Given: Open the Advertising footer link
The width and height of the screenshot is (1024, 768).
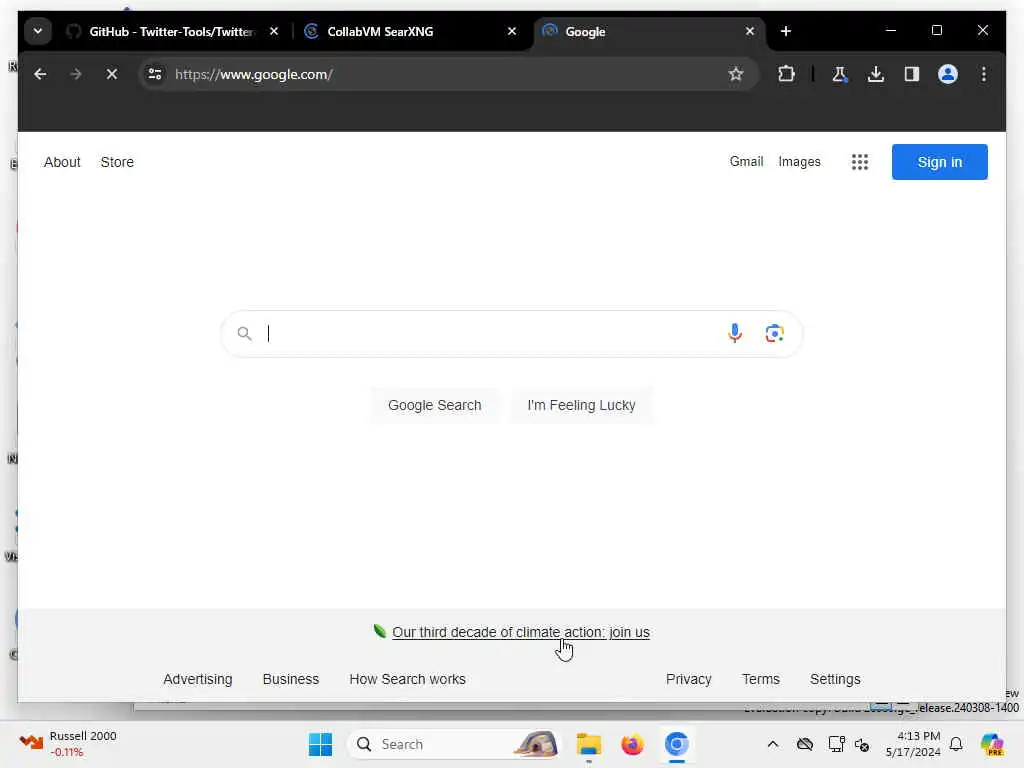Looking at the screenshot, I should click(197, 679).
